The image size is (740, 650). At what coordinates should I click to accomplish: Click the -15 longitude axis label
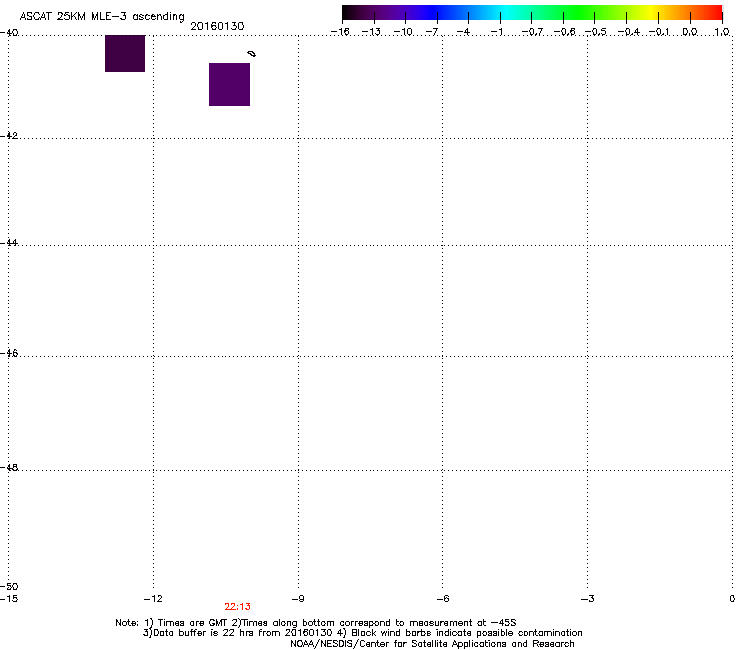point(9,599)
